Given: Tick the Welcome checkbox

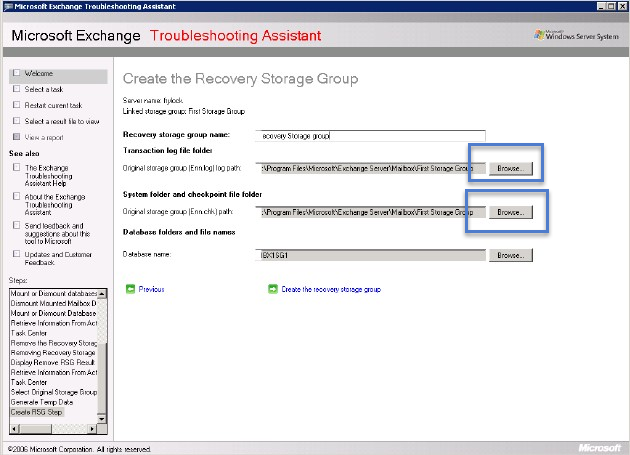Looking at the screenshot, I should (16, 73).
